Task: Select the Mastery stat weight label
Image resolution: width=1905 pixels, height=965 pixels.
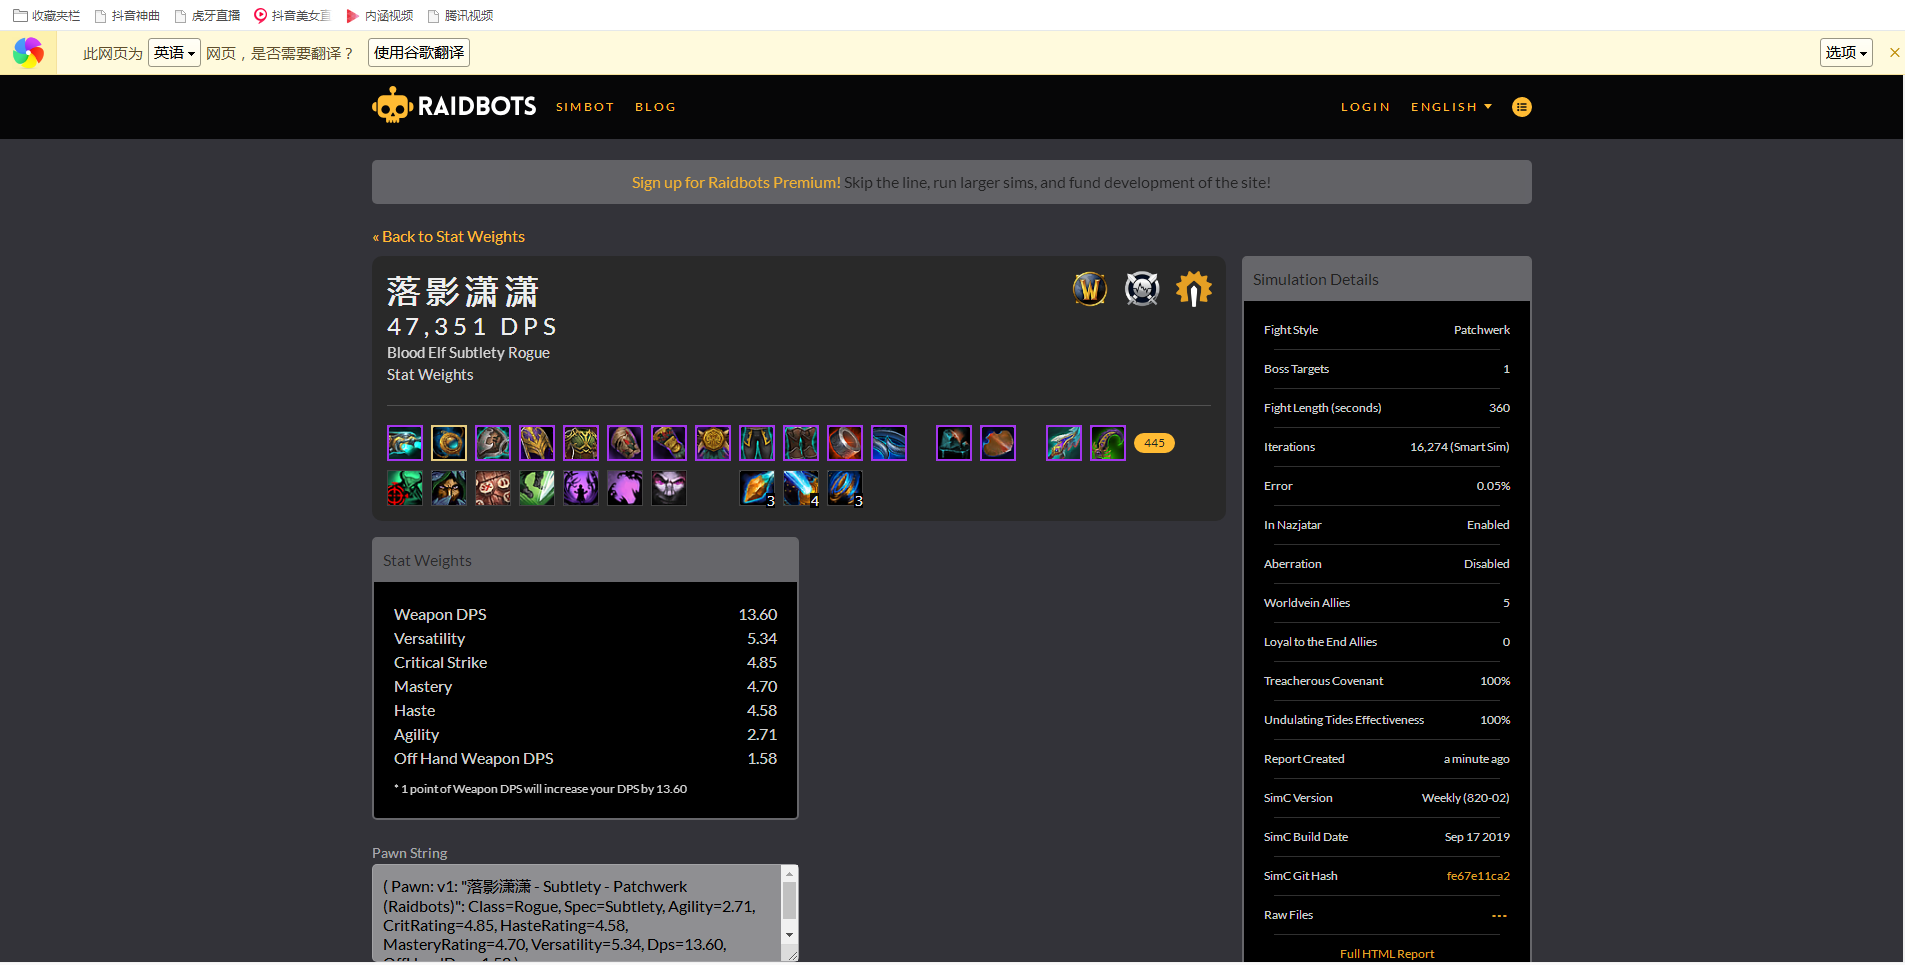Action: (423, 687)
